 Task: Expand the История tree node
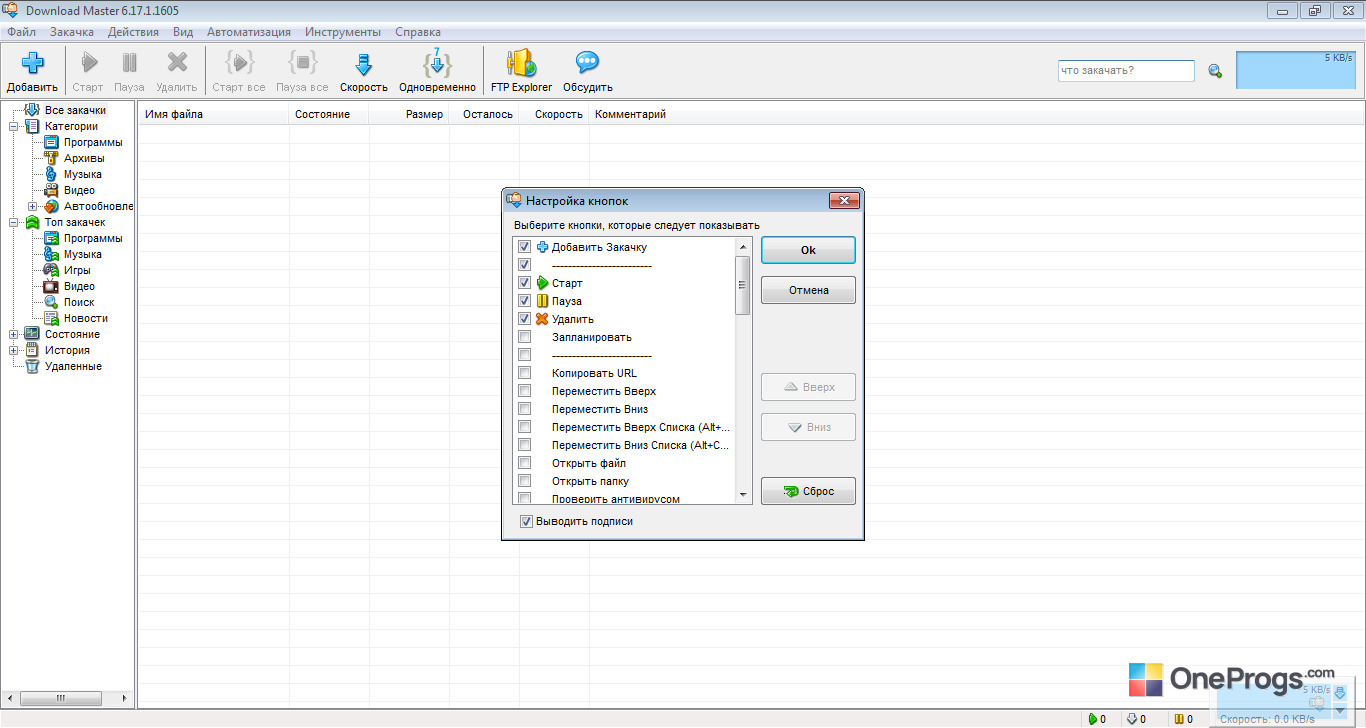click(x=14, y=350)
